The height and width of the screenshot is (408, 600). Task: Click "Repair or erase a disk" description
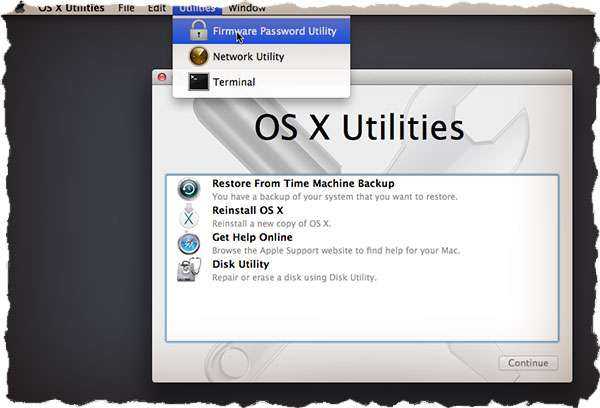294,277
